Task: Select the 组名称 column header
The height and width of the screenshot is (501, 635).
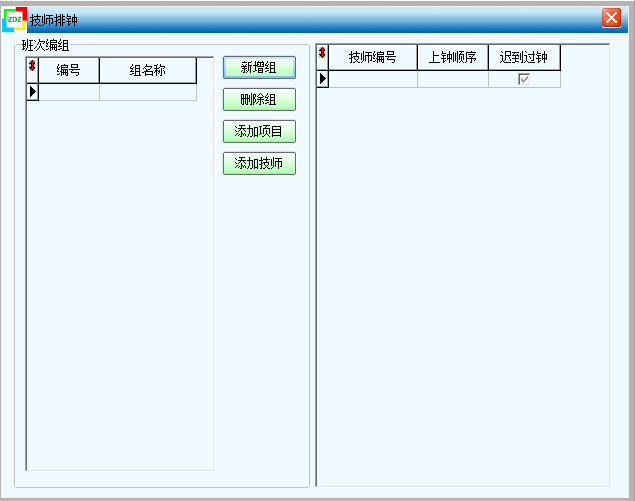Action: (x=148, y=70)
